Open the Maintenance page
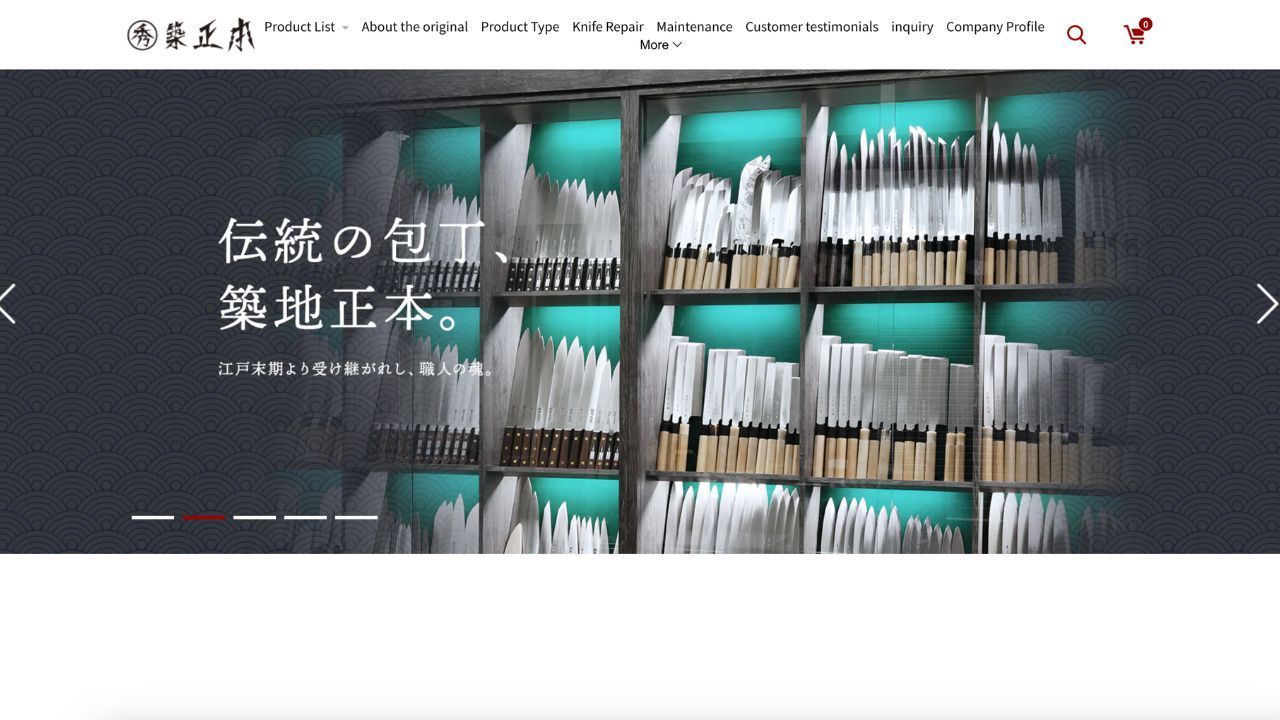 tap(694, 27)
